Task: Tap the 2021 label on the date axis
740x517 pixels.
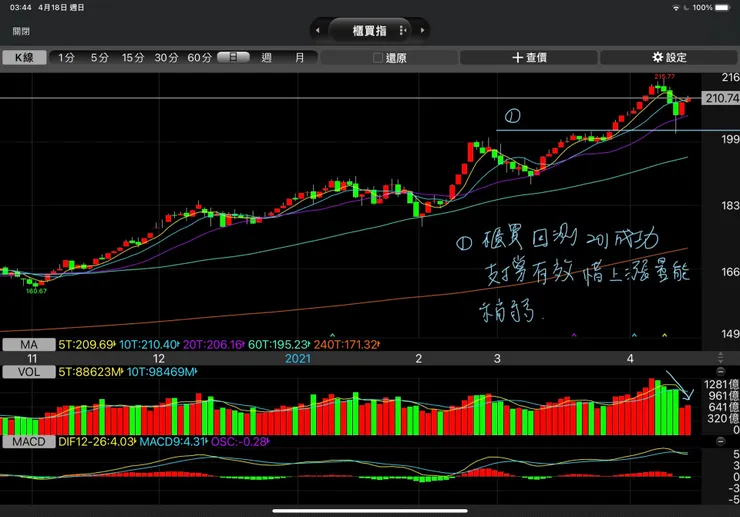Action: click(x=298, y=359)
